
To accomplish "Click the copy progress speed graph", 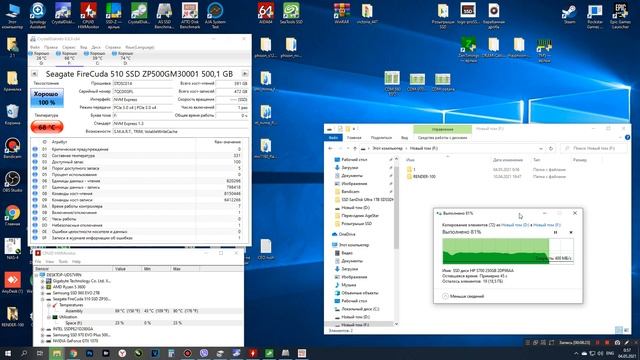I will 508,251.
